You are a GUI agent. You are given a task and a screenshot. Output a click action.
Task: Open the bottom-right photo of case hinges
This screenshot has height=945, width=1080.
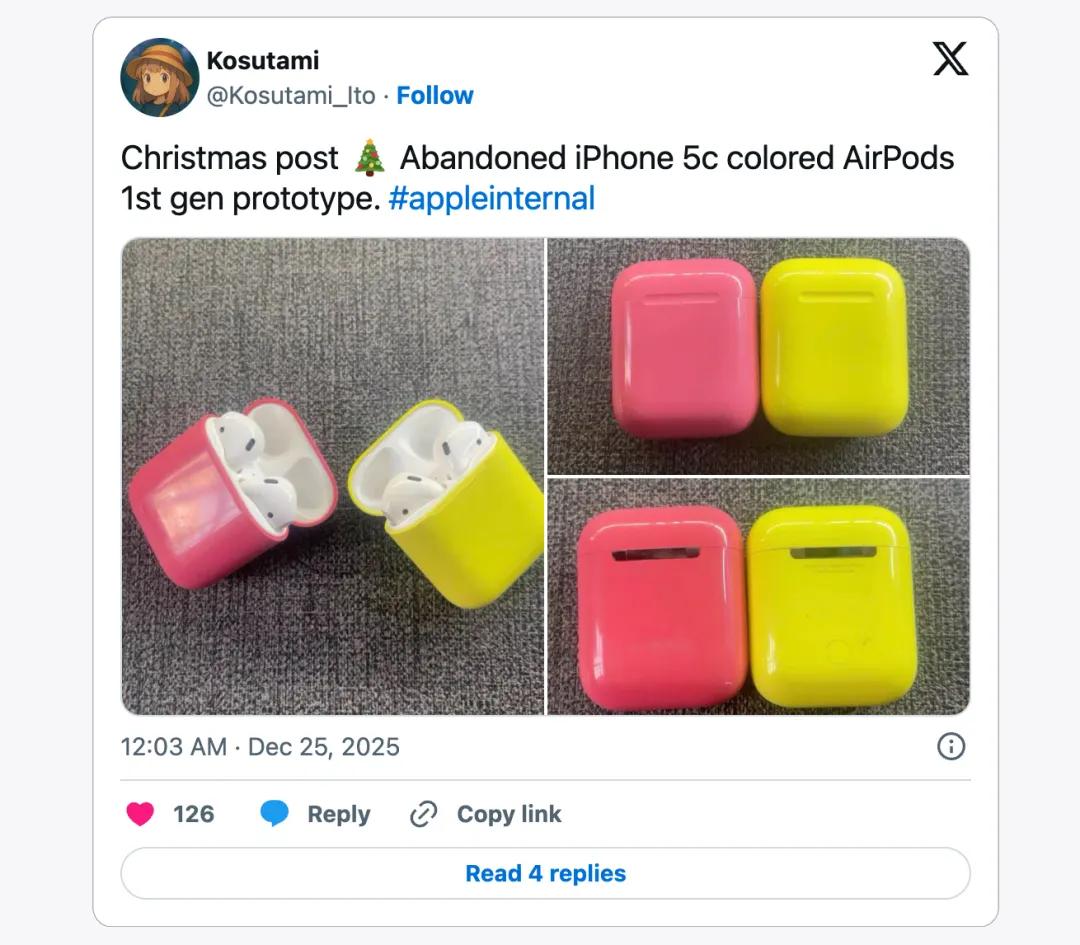point(758,596)
